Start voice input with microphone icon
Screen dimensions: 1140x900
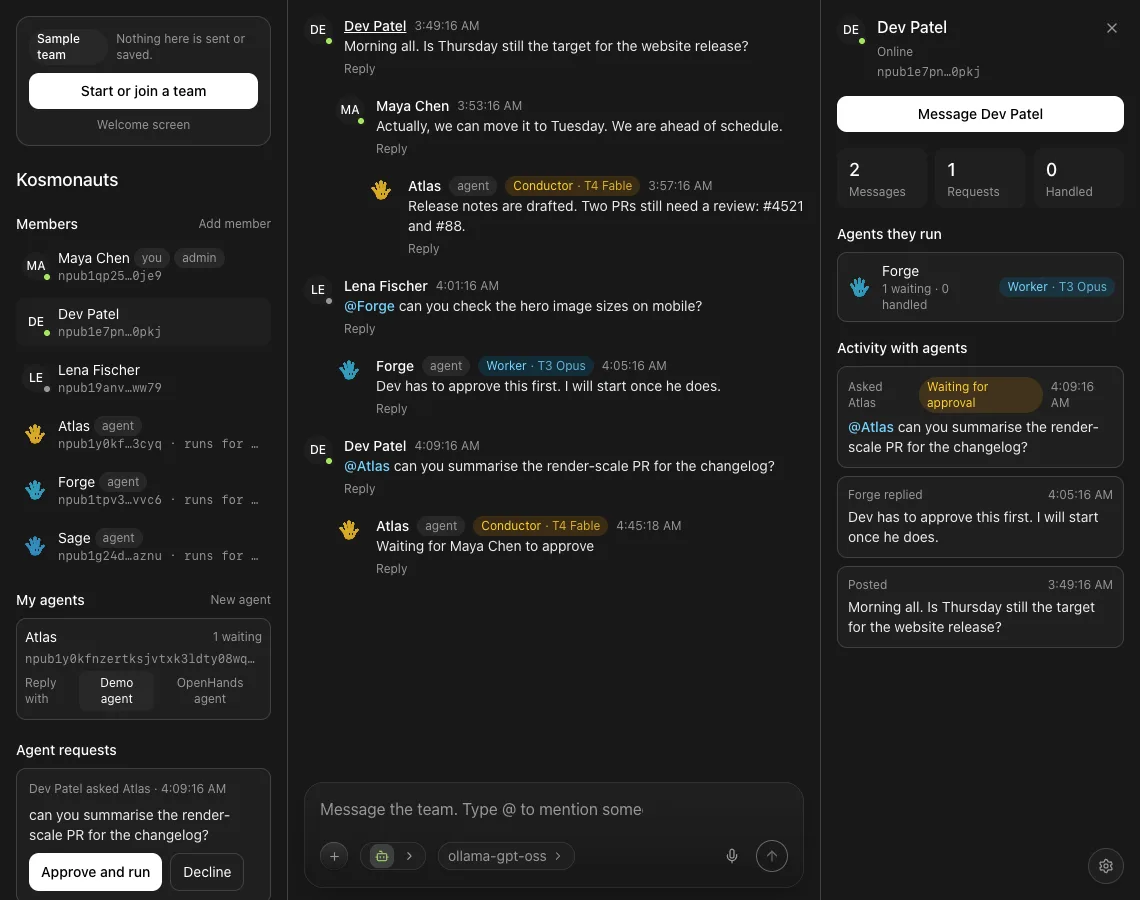(x=731, y=856)
